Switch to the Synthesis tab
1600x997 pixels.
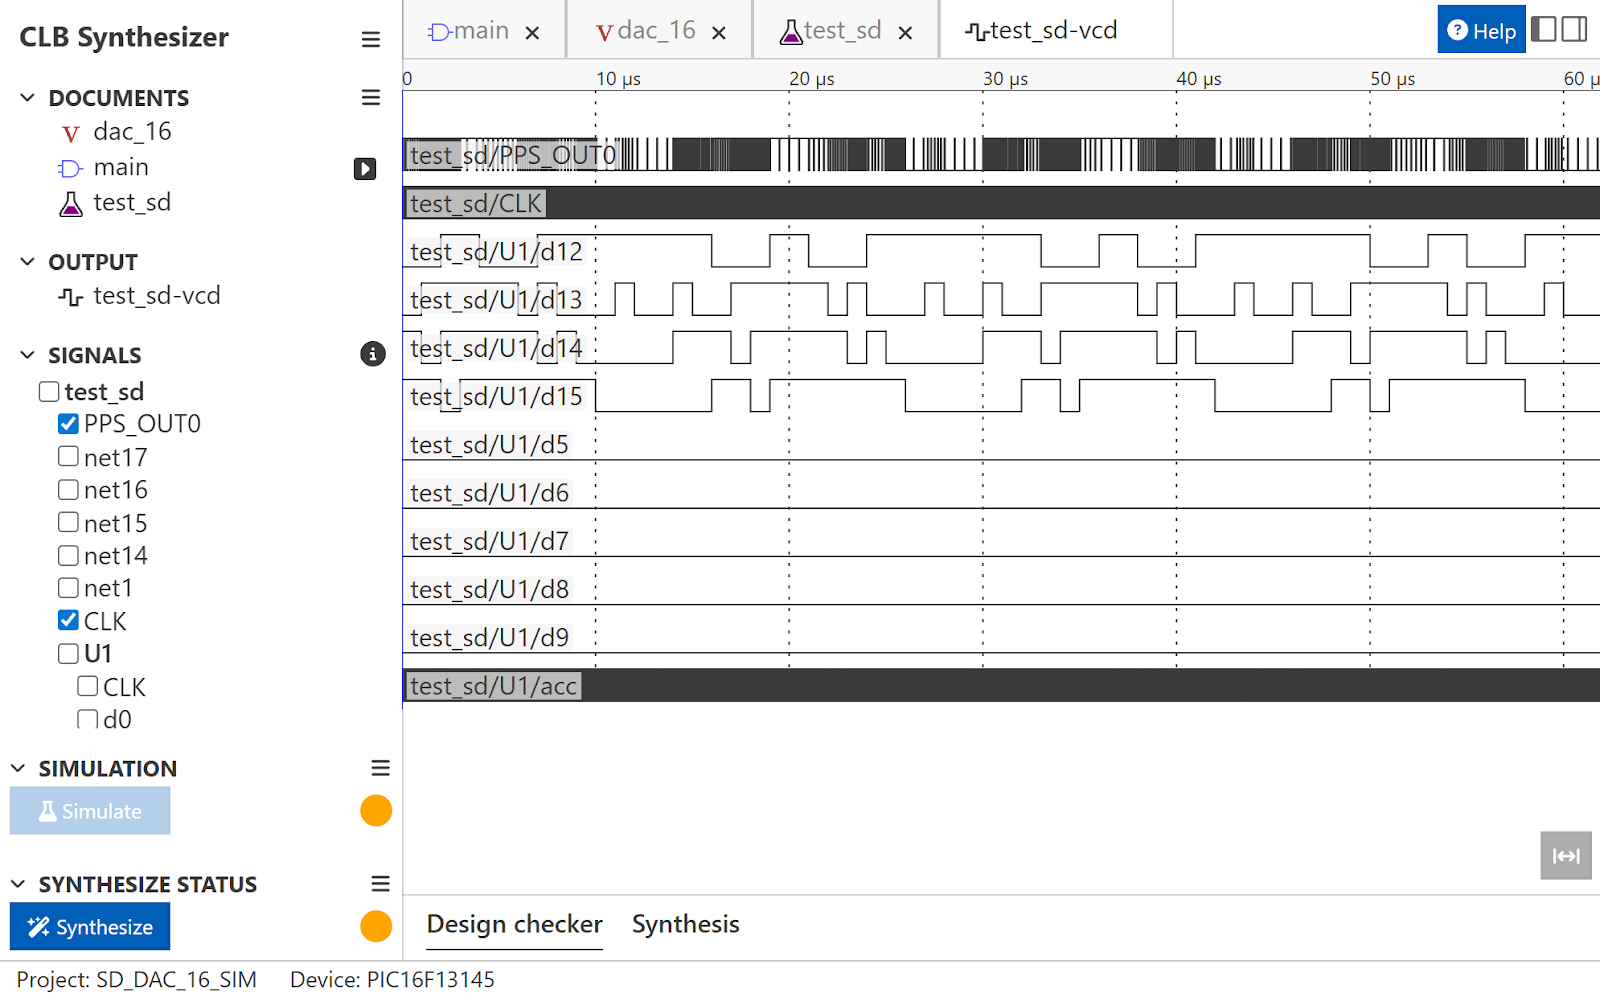pos(685,924)
